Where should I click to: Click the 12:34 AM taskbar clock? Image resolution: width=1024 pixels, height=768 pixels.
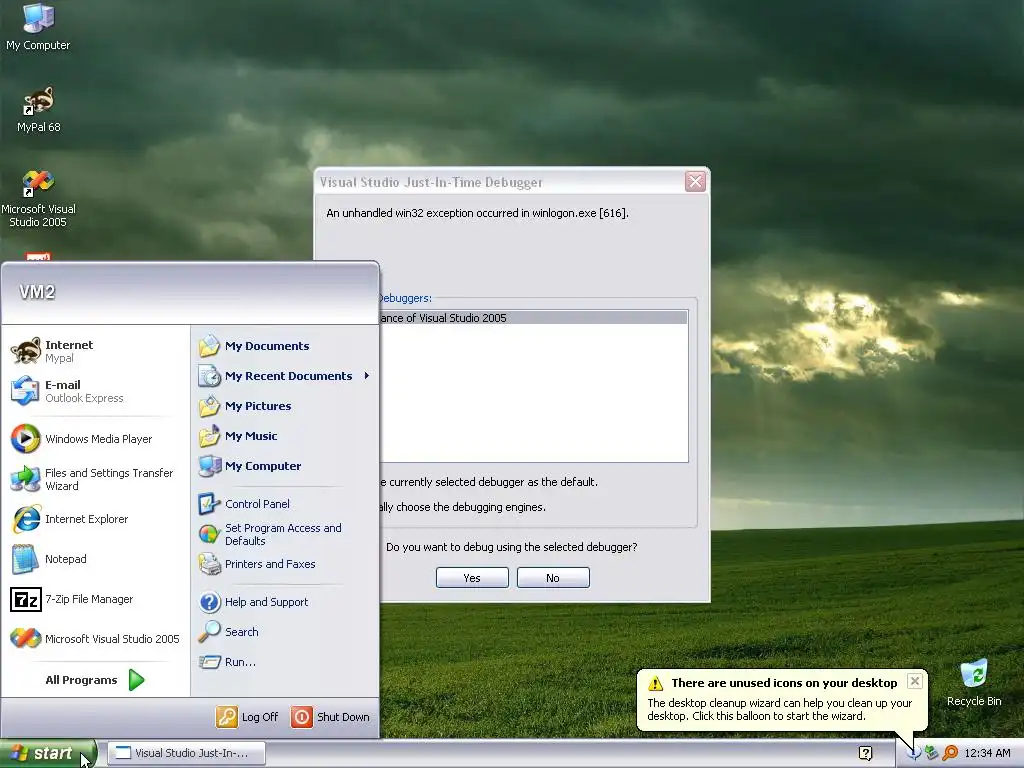987,753
